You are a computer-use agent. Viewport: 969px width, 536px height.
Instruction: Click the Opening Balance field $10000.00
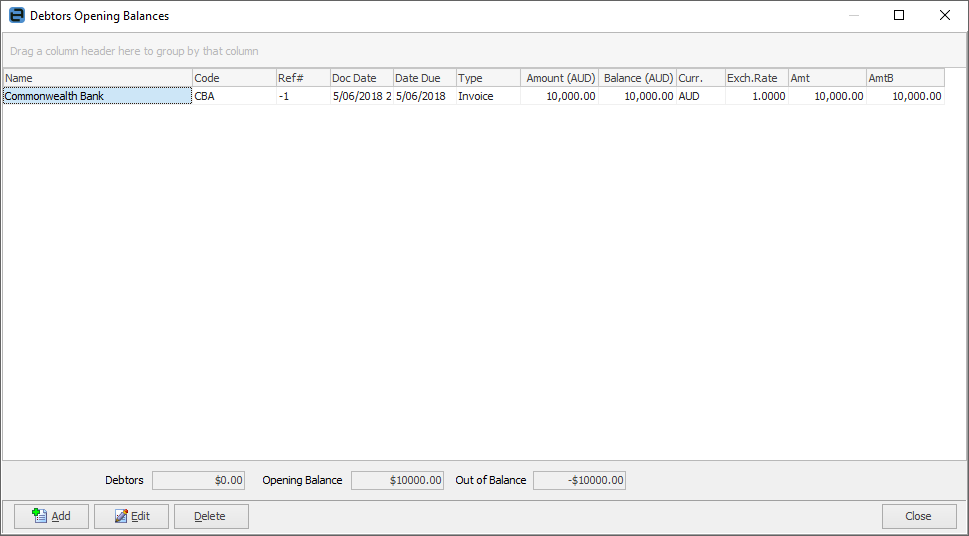click(397, 480)
